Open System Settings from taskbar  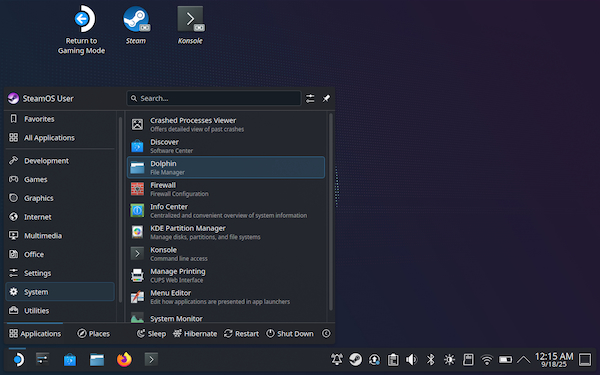[x=42, y=360]
